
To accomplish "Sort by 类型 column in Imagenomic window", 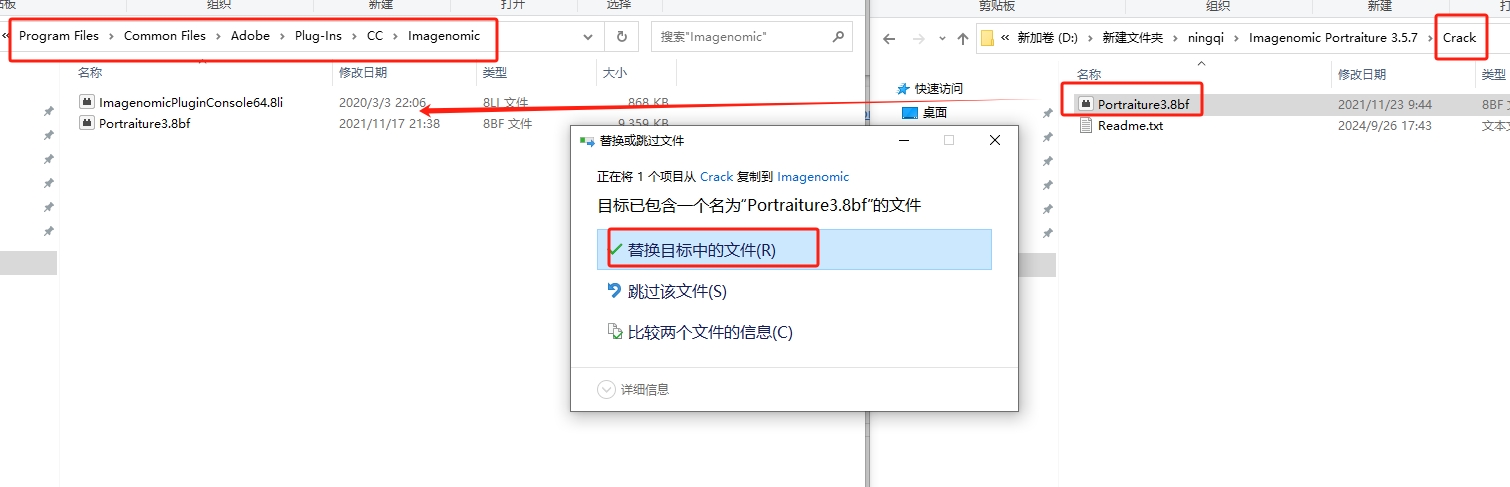I will click(x=495, y=73).
